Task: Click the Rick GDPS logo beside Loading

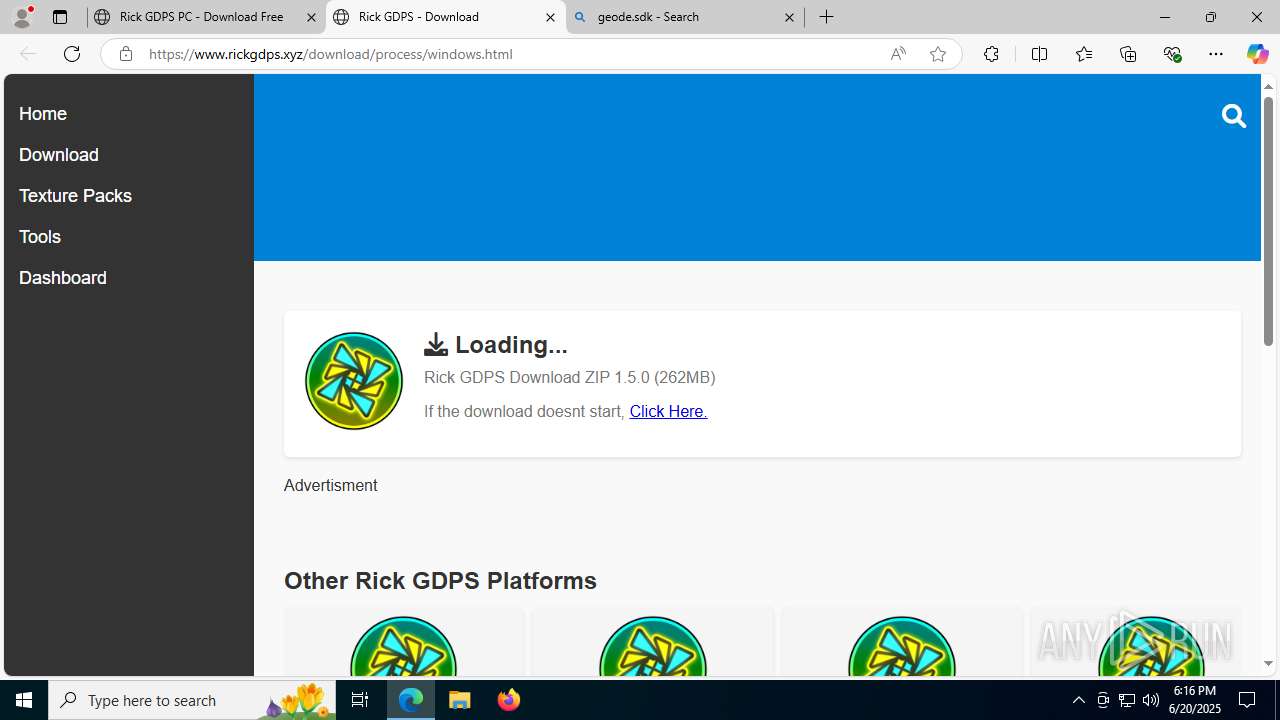Action: [354, 381]
